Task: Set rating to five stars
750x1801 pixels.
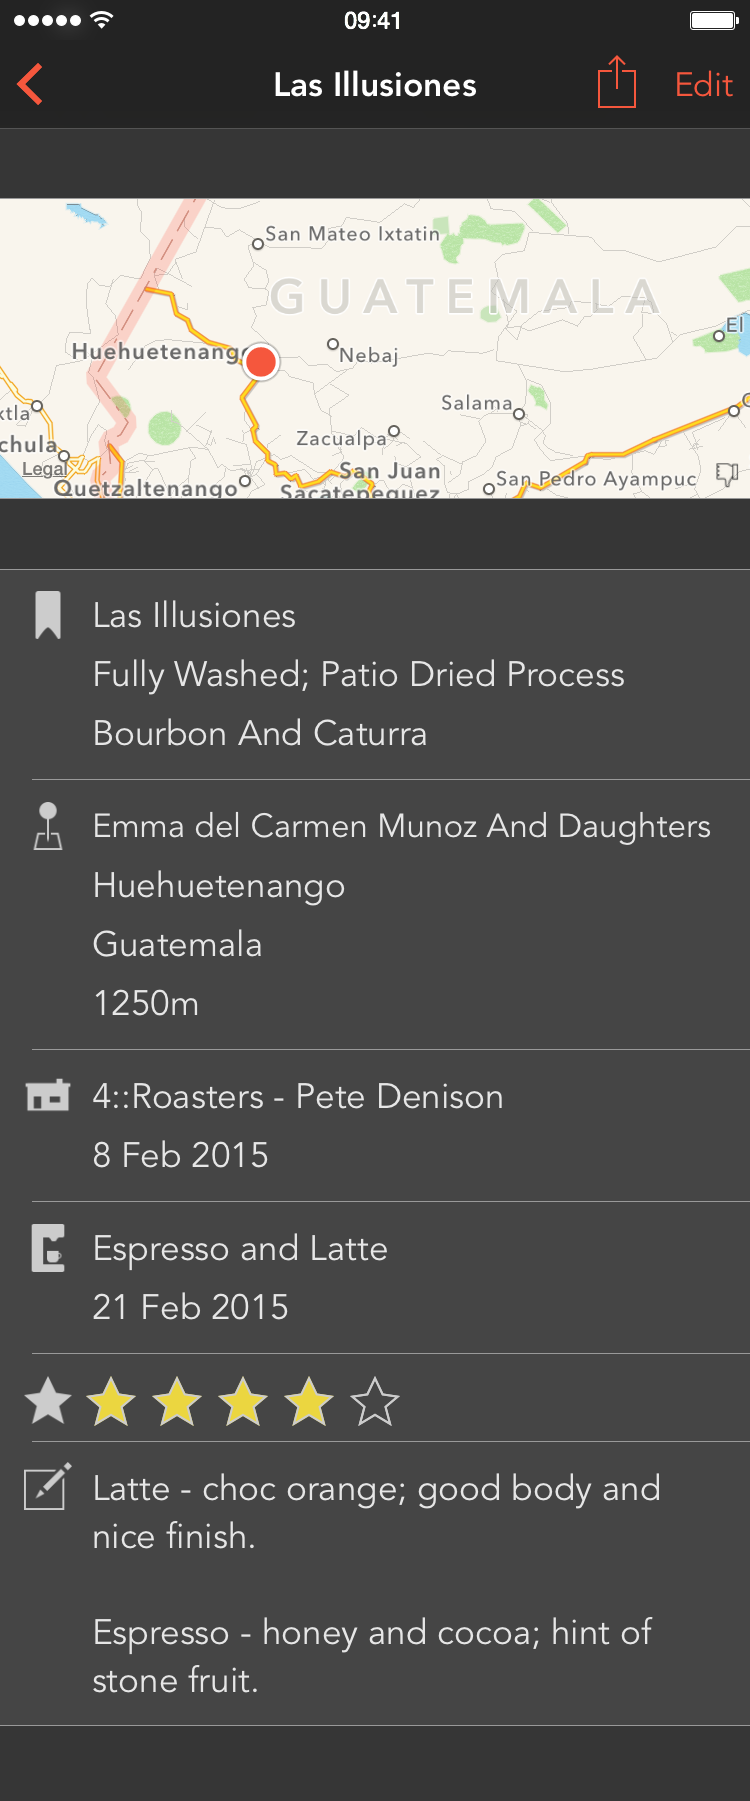Action: [x=375, y=1401]
